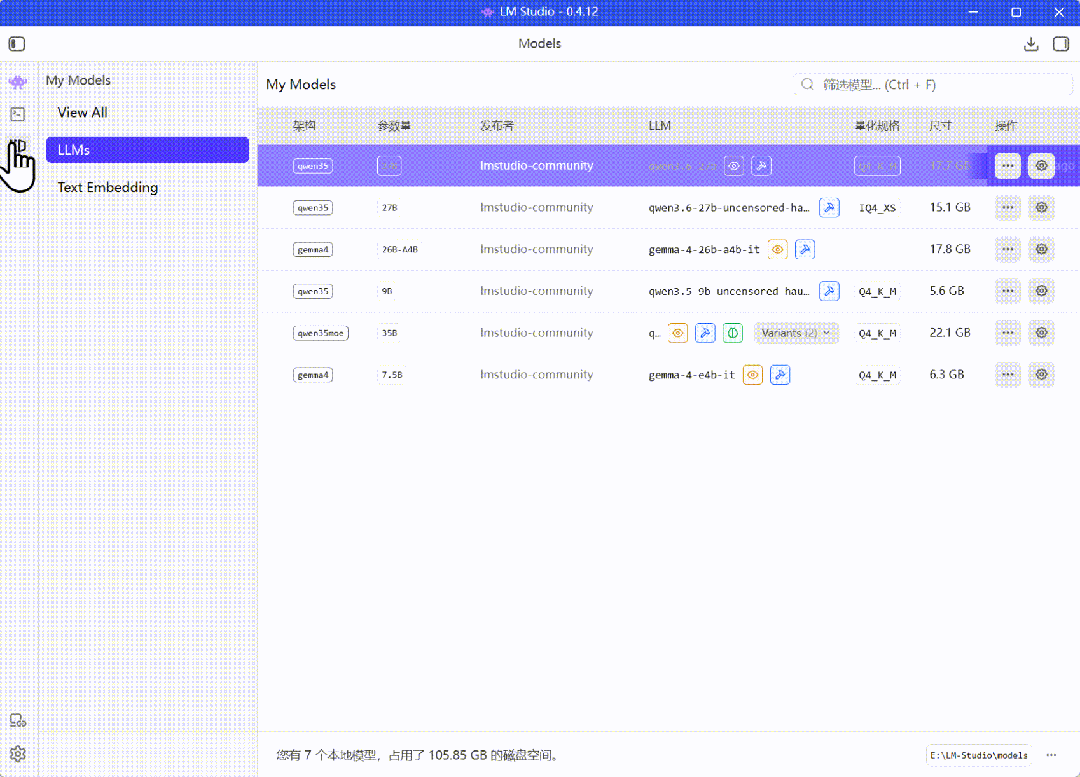1080x777 pixels.
Task: Sort by the 量化规格 column header
Action: [877, 125]
